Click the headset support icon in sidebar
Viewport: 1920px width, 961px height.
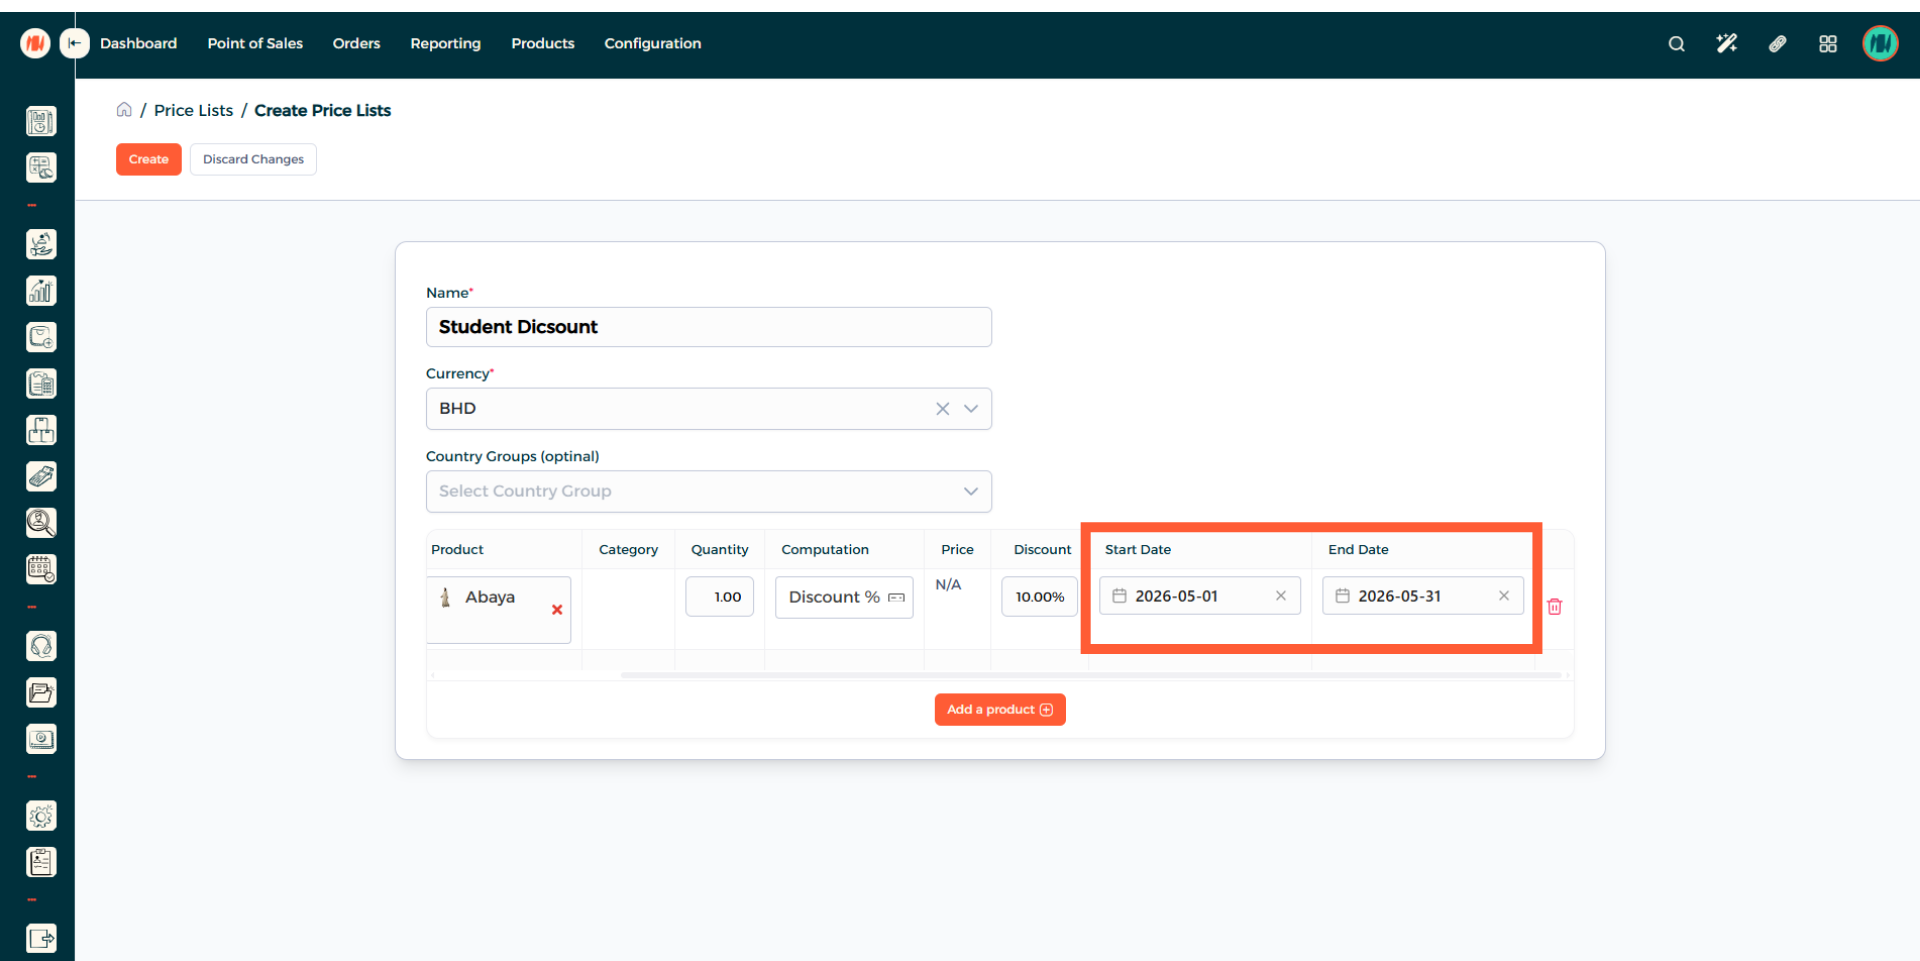point(41,646)
